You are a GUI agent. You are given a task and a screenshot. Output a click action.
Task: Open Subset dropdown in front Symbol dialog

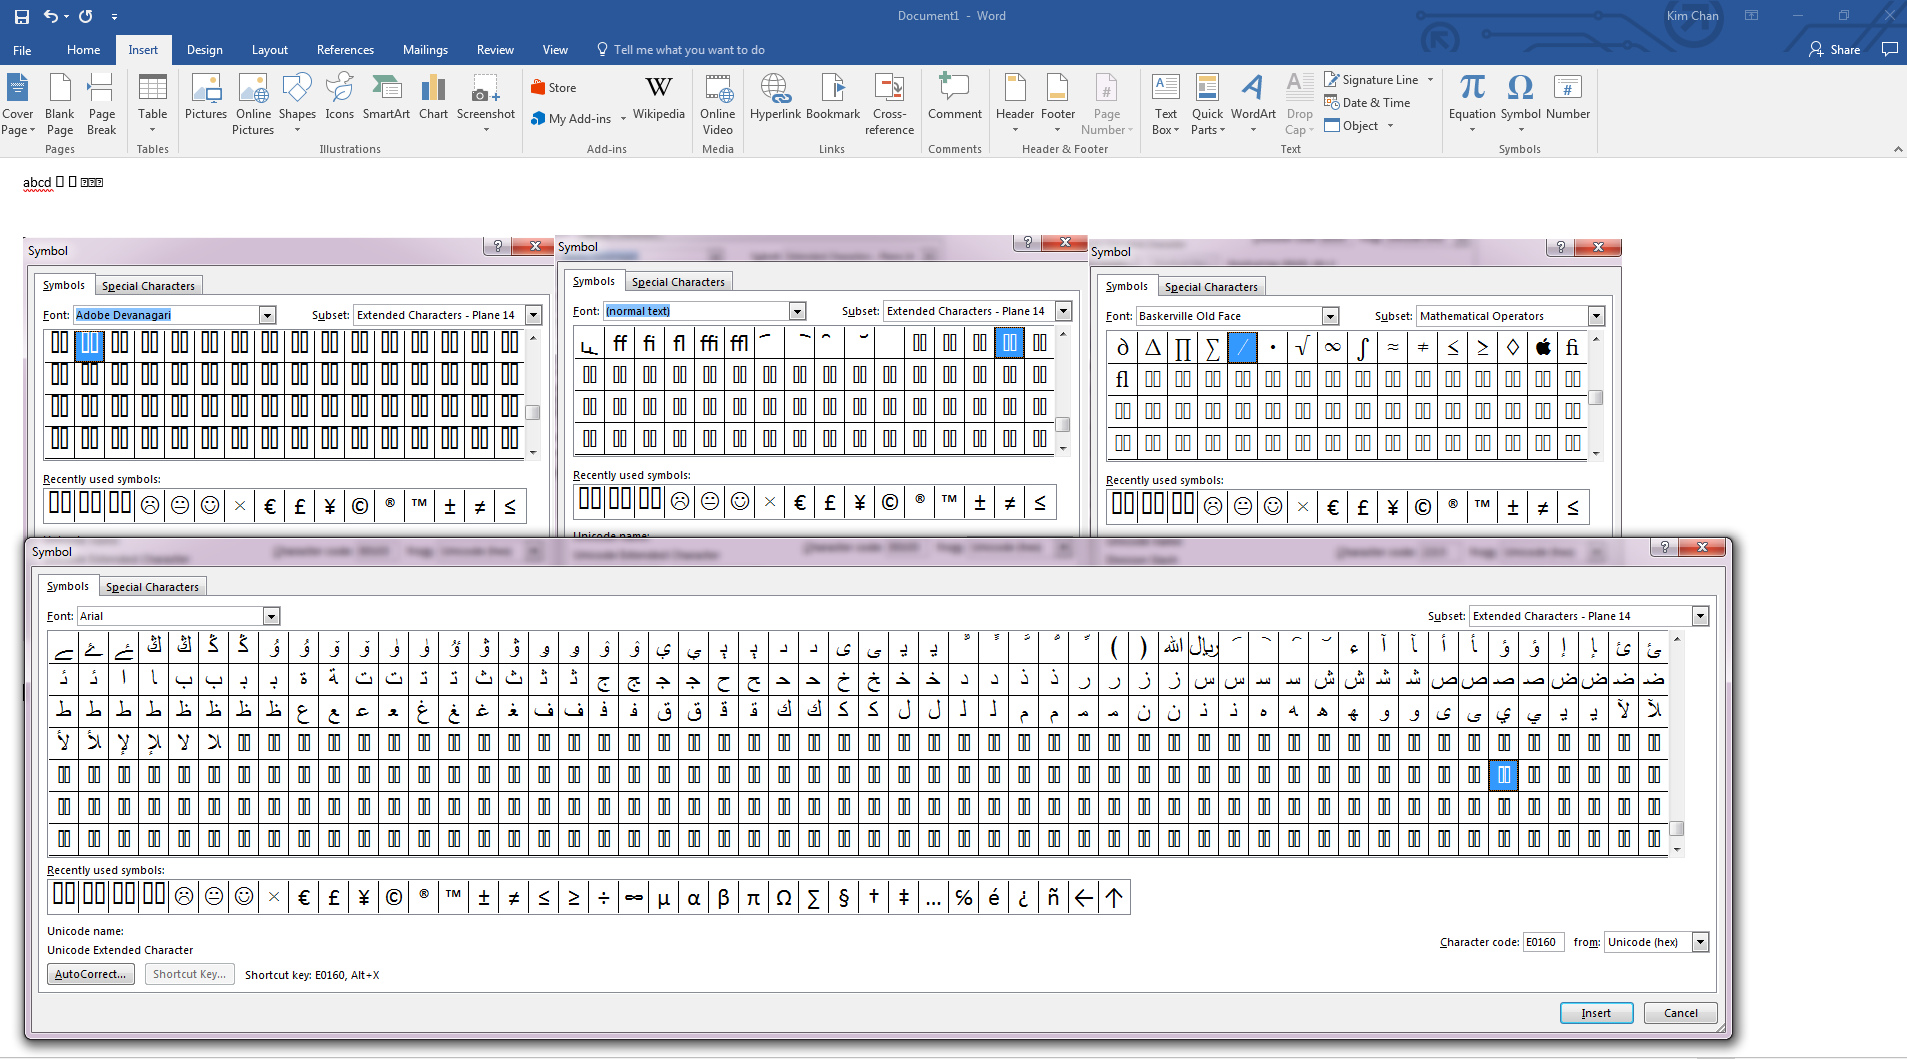point(1700,616)
